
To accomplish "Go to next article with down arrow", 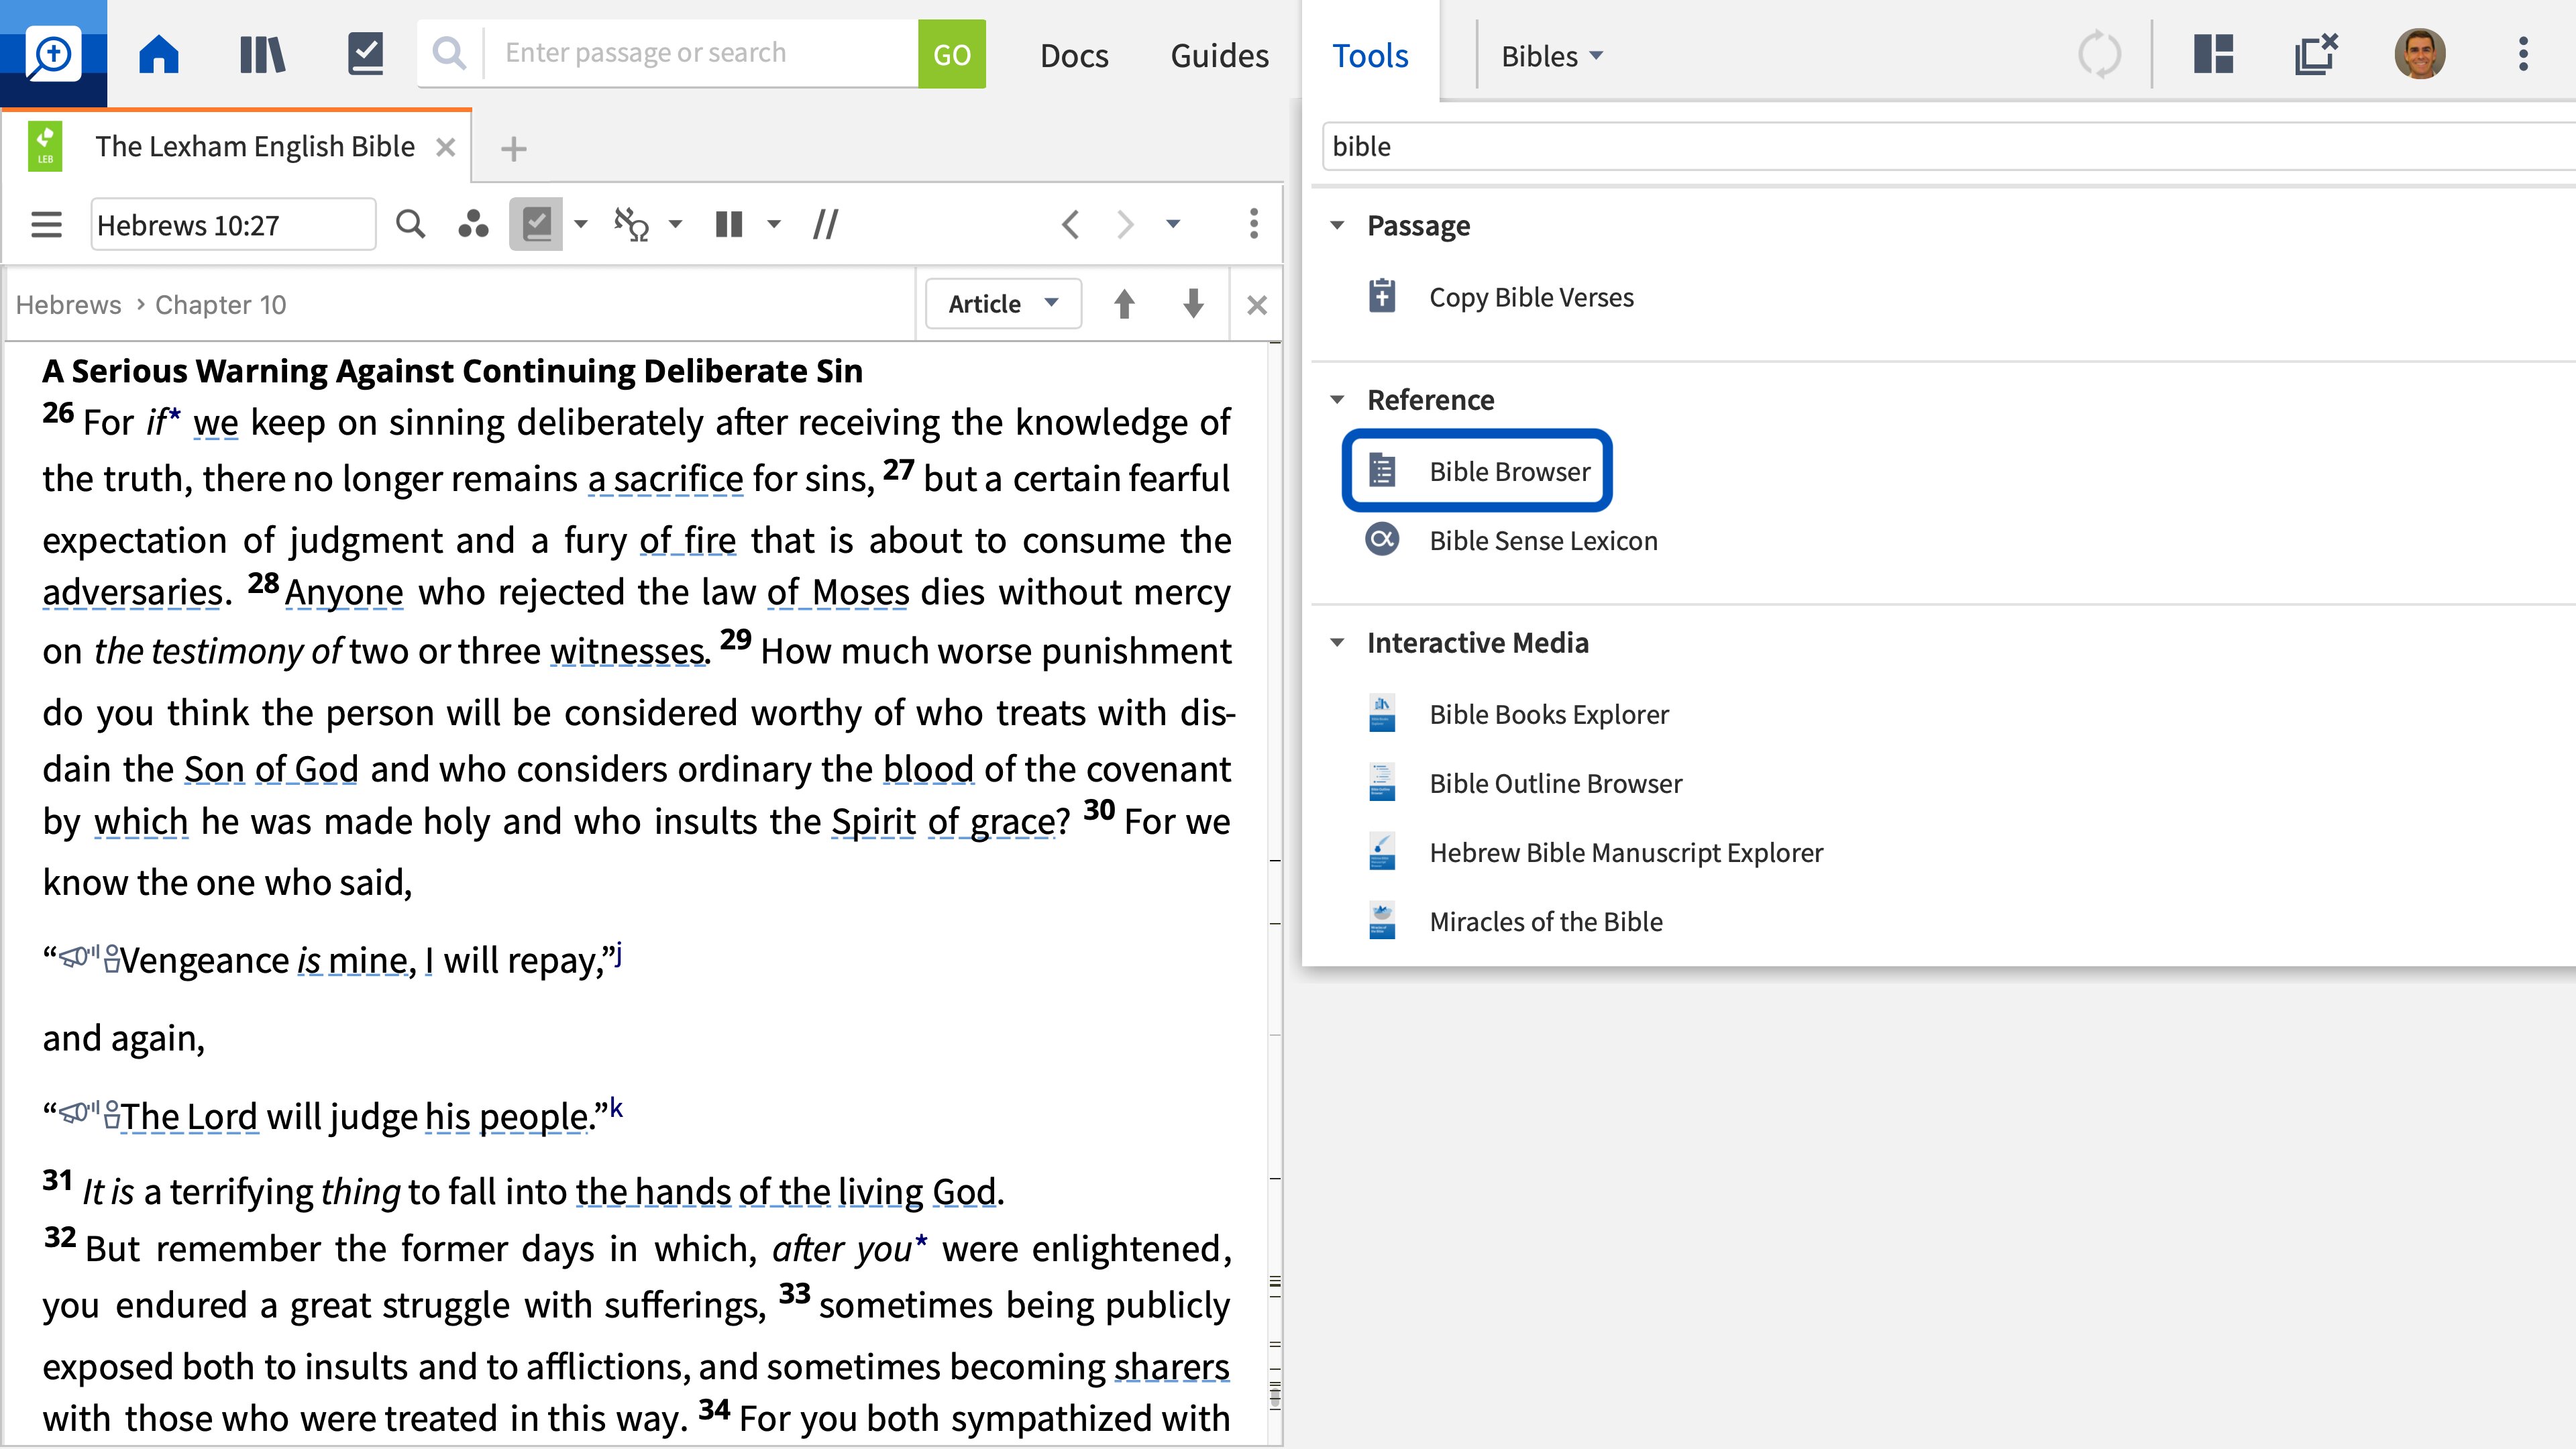I will tap(1193, 304).
